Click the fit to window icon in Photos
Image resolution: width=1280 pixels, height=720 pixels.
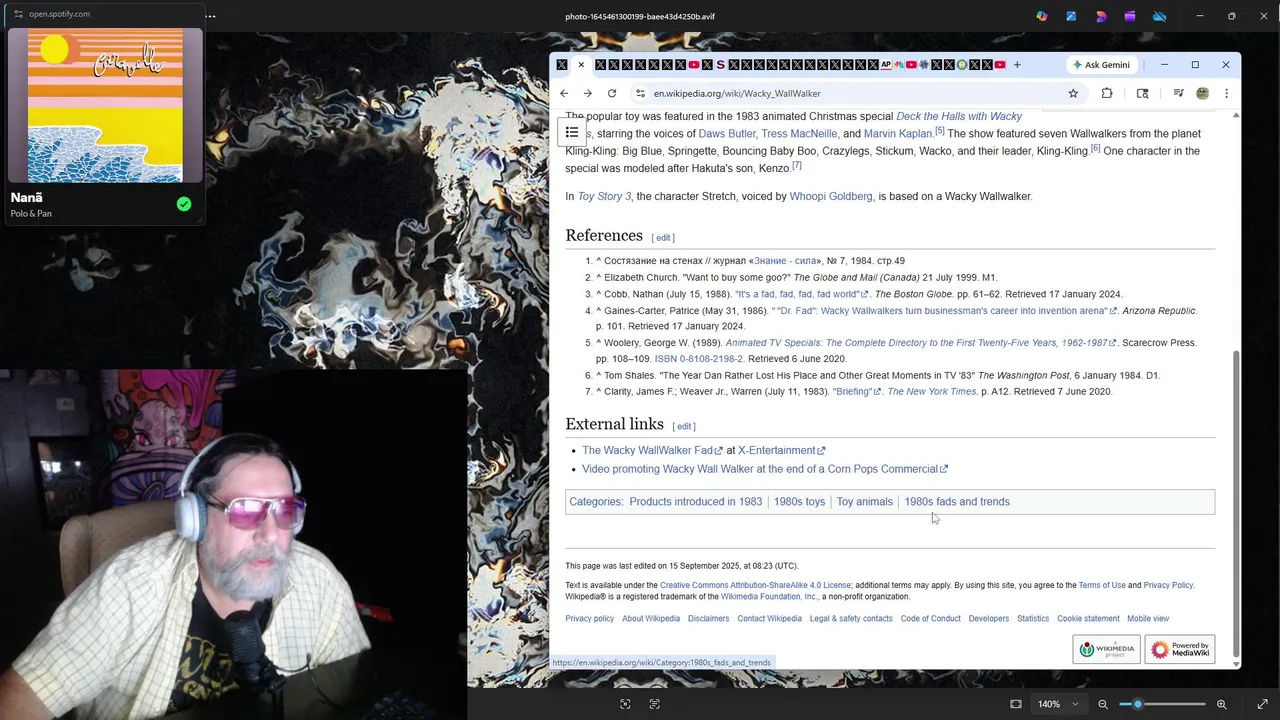click(1016, 704)
